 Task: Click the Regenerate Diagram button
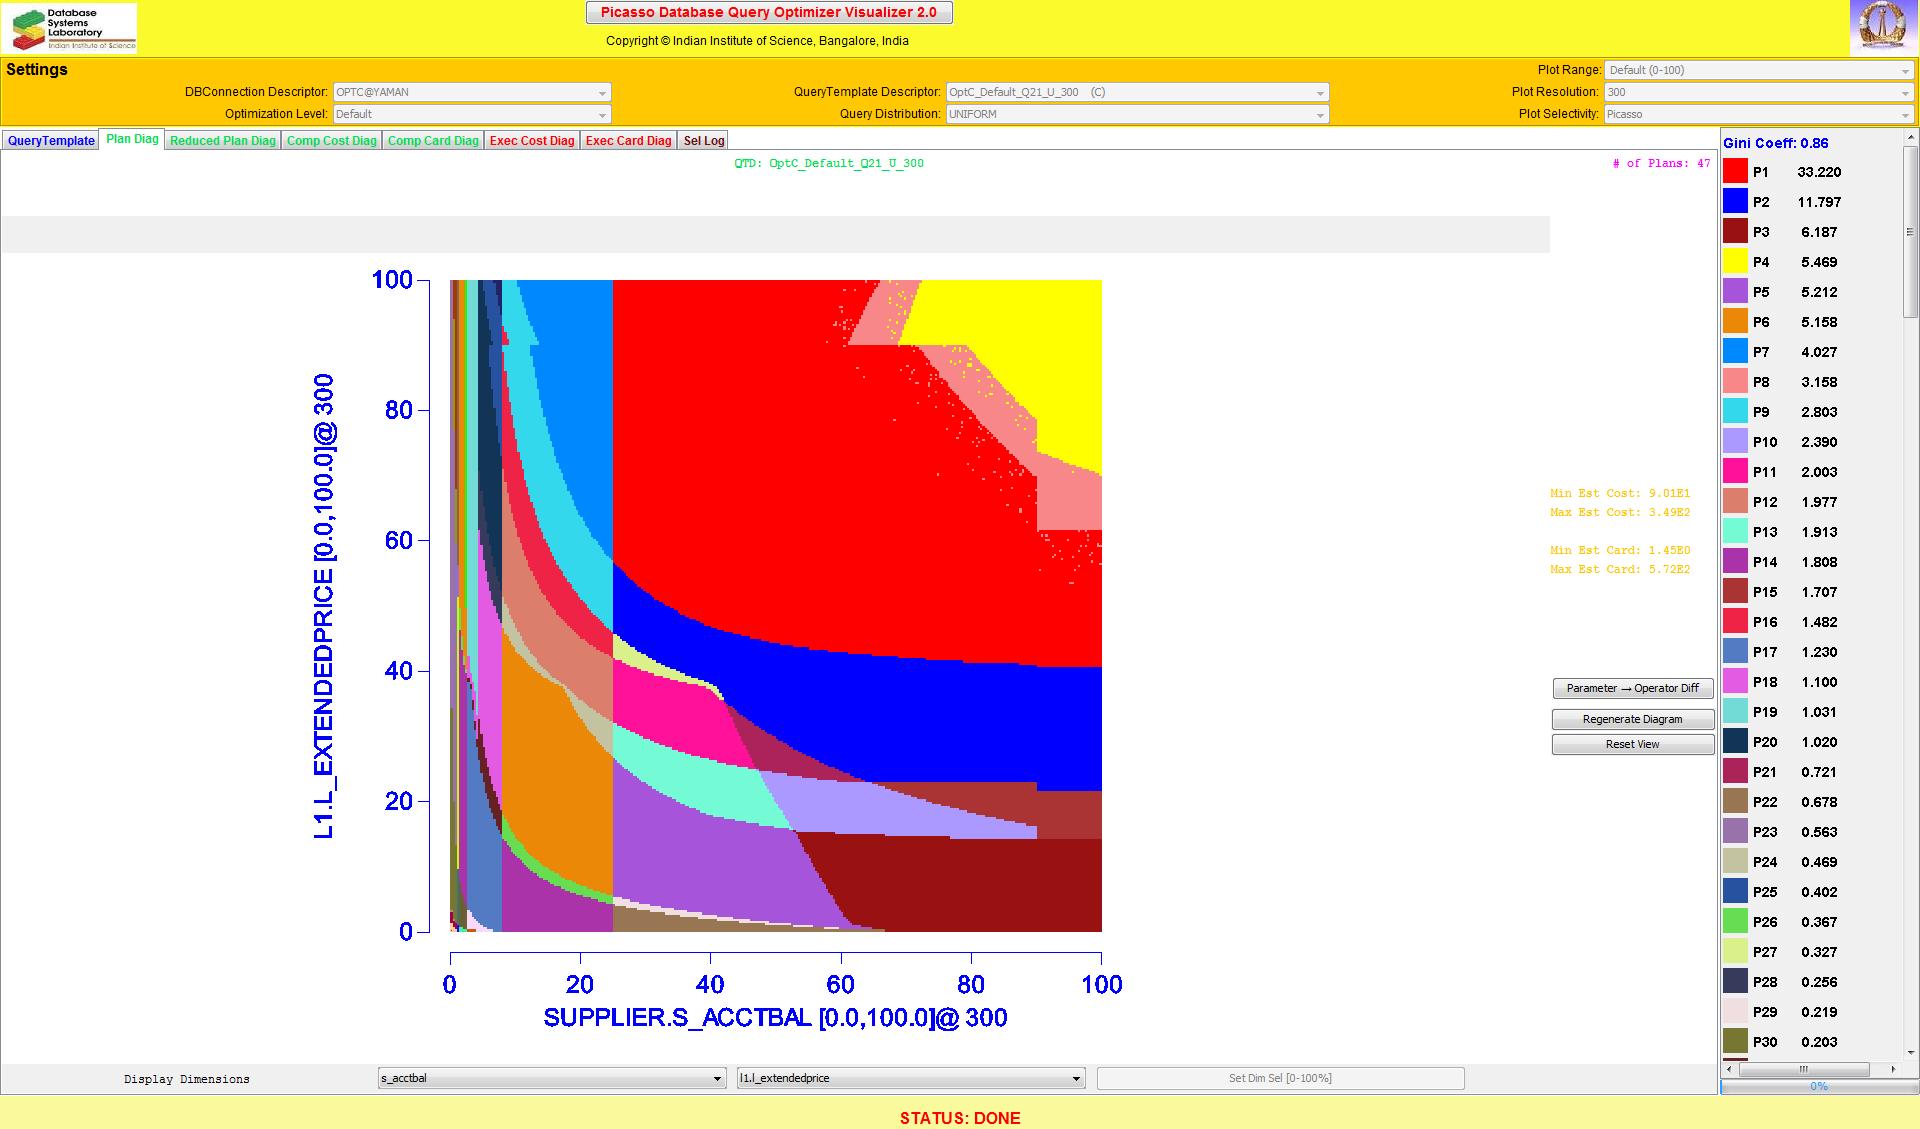[x=1632, y=719]
